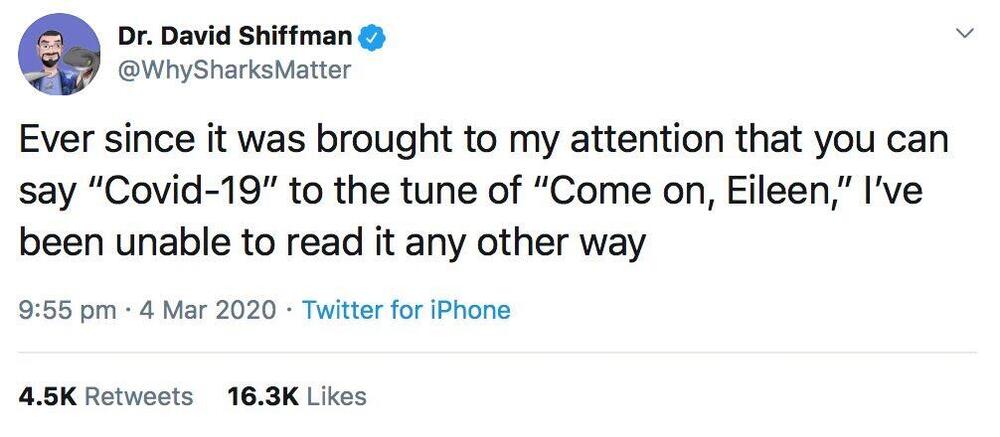Expand the tweet options chevron

[965, 34]
